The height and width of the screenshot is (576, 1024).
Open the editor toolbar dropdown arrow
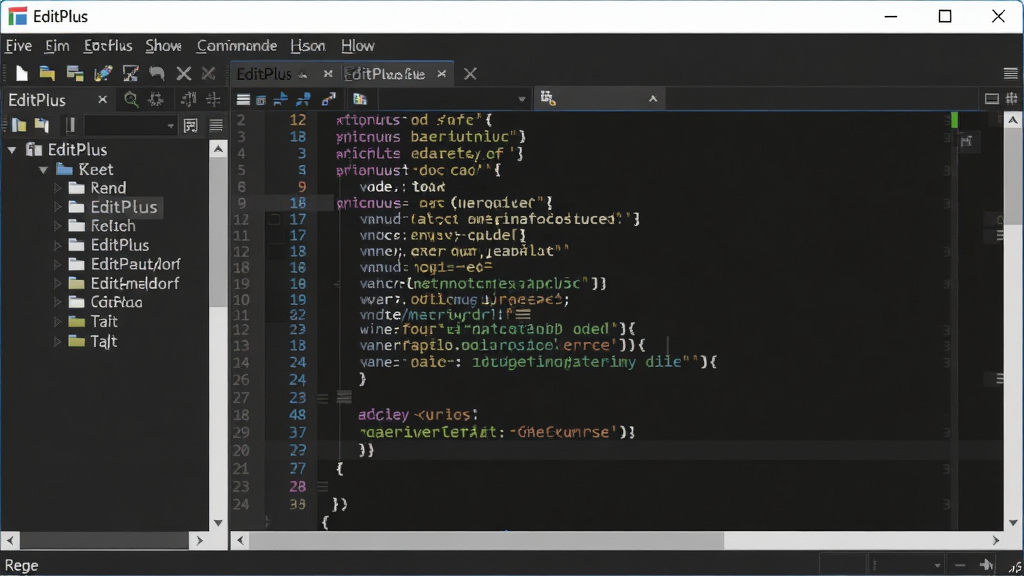[x=522, y=99]
